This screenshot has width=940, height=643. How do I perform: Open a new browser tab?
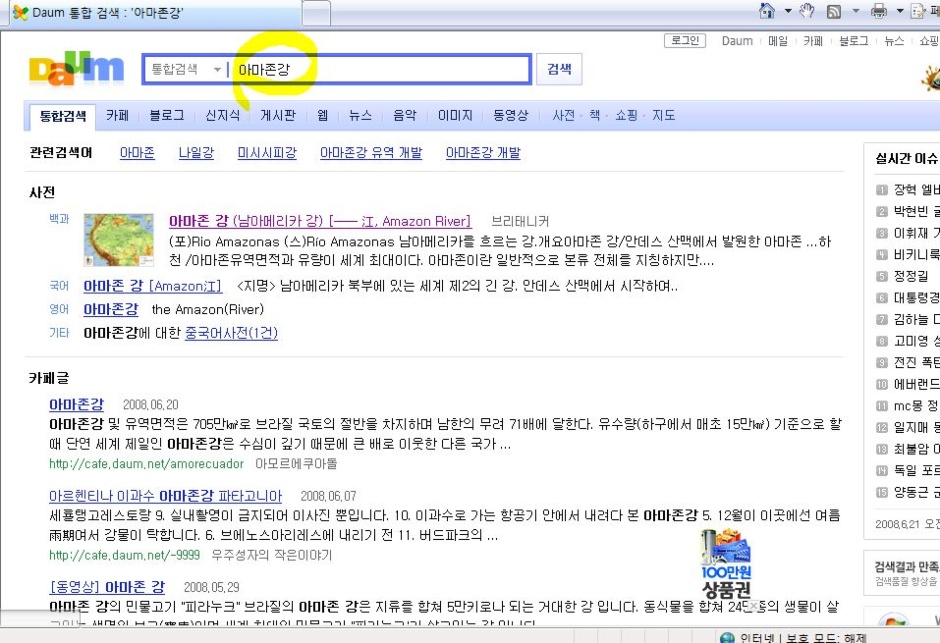316,13
